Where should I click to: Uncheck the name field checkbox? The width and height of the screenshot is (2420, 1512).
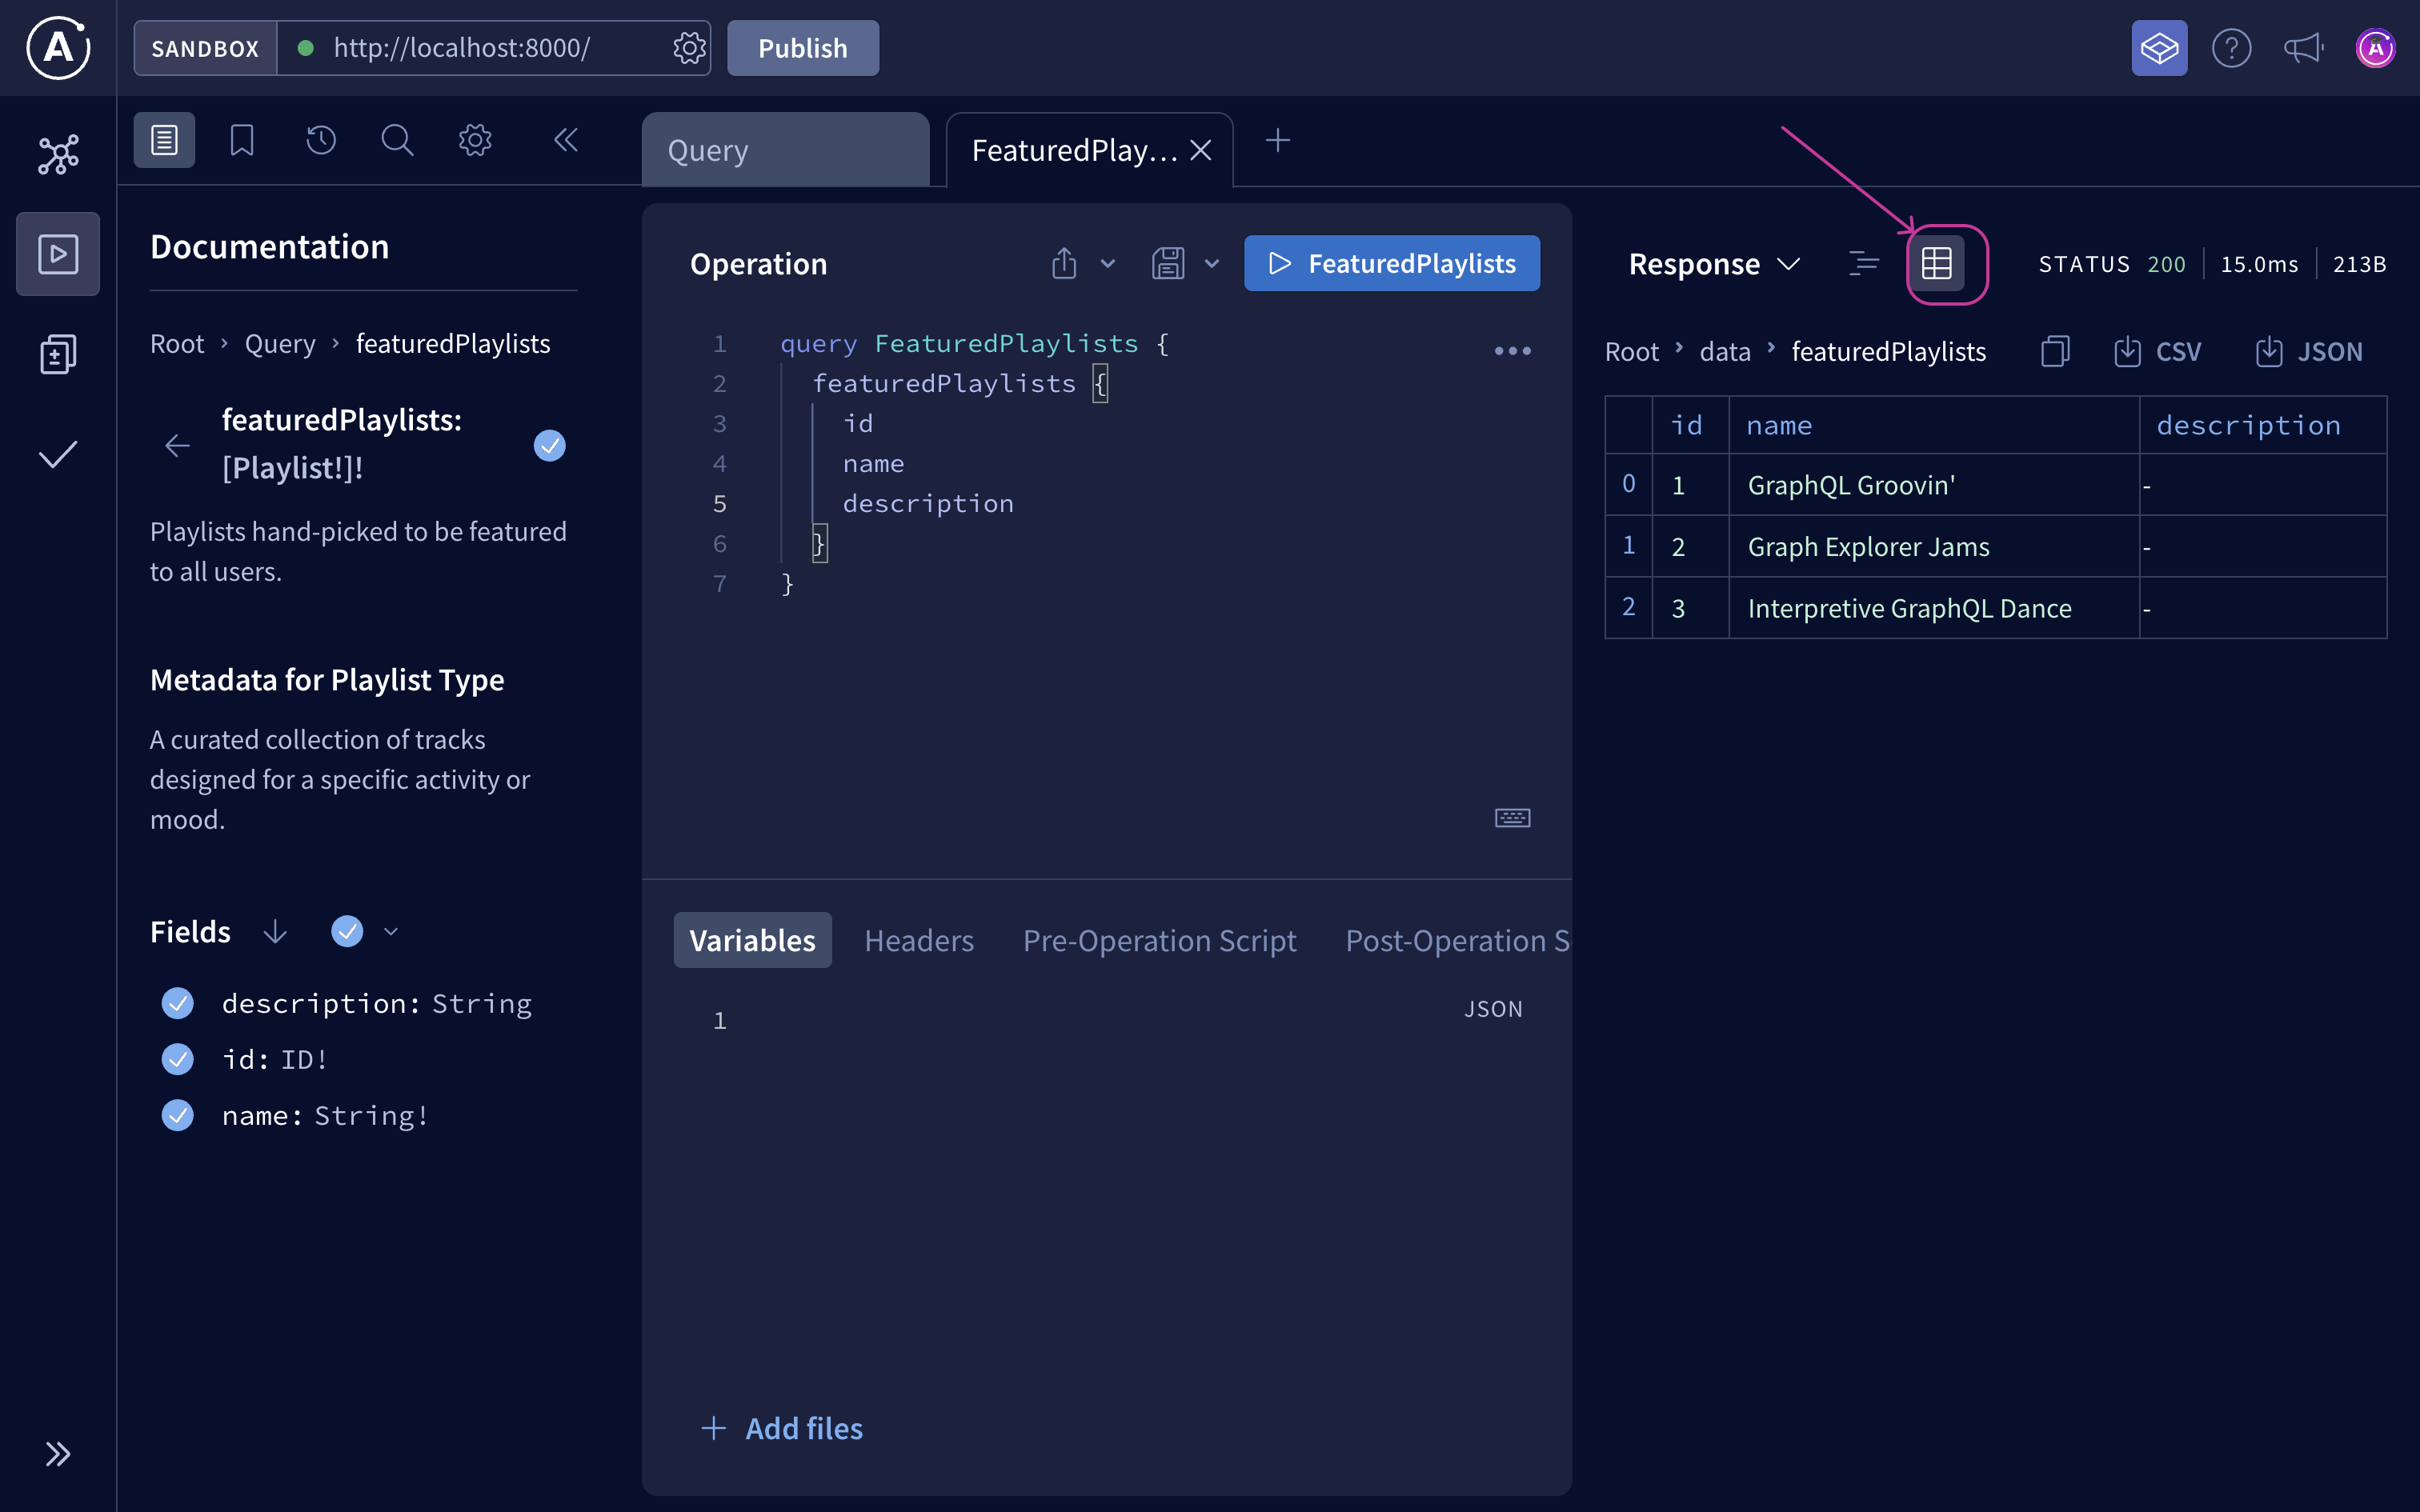pos(177,1115)
